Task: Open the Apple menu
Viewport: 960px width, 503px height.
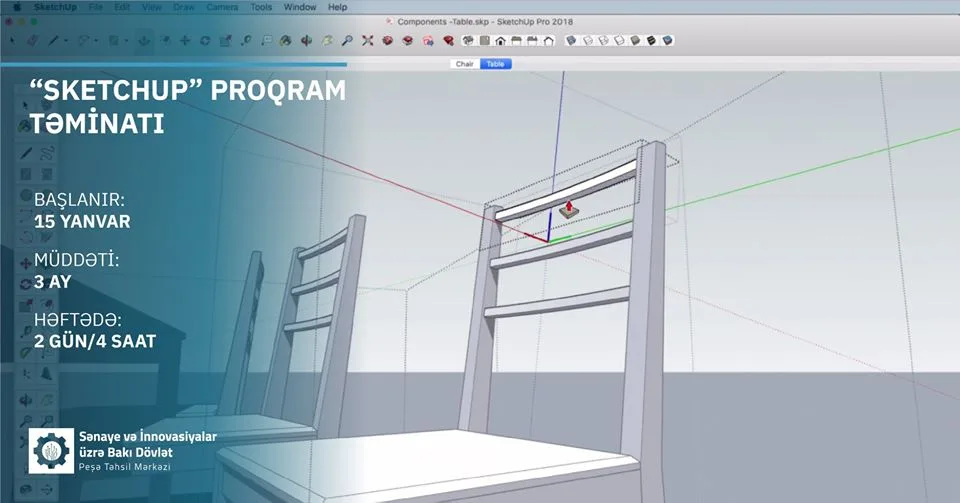Action: pos(17,7)
